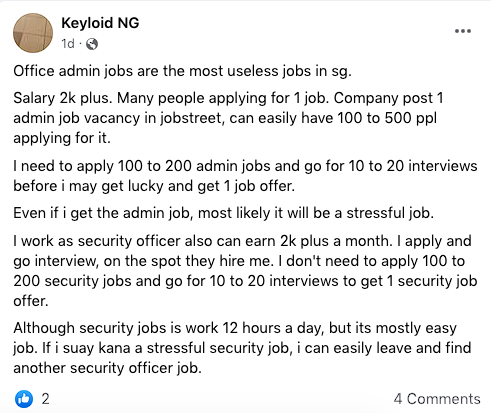The width and height of the screenshot is (491, 413).
Task: Click the final line 'another security officer job.'
Action: 107,368
